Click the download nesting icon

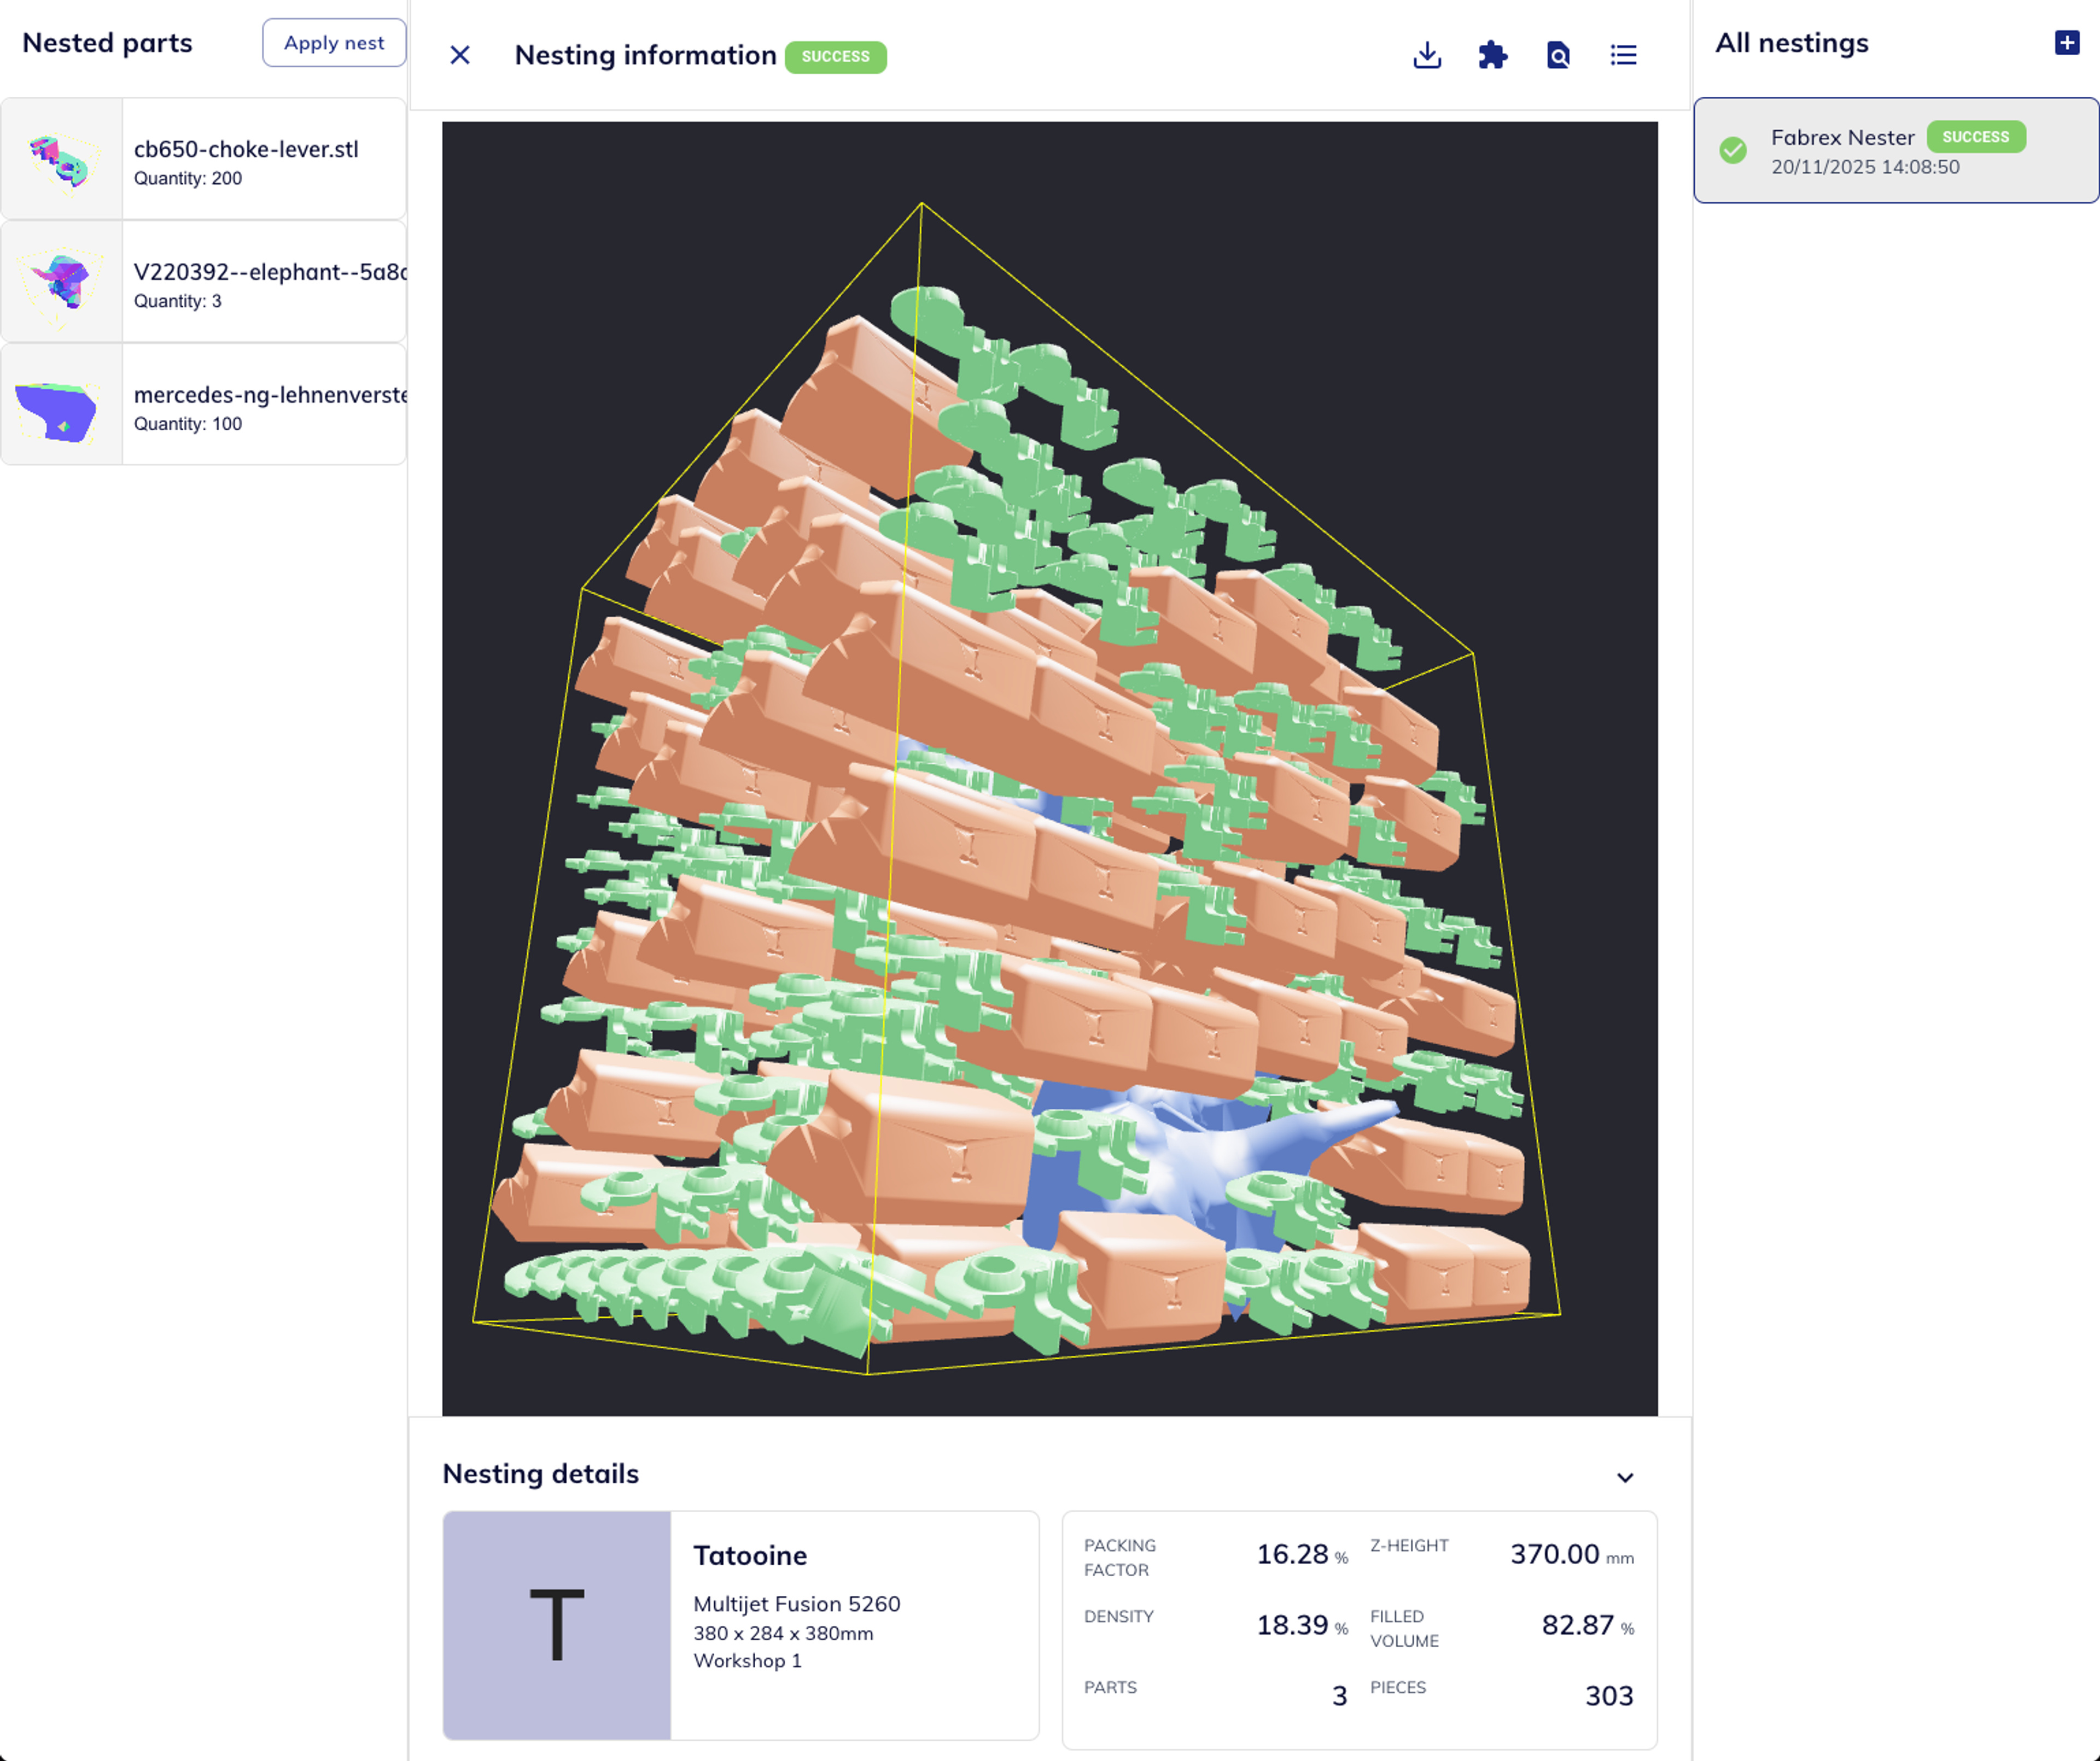[1427, 55]
